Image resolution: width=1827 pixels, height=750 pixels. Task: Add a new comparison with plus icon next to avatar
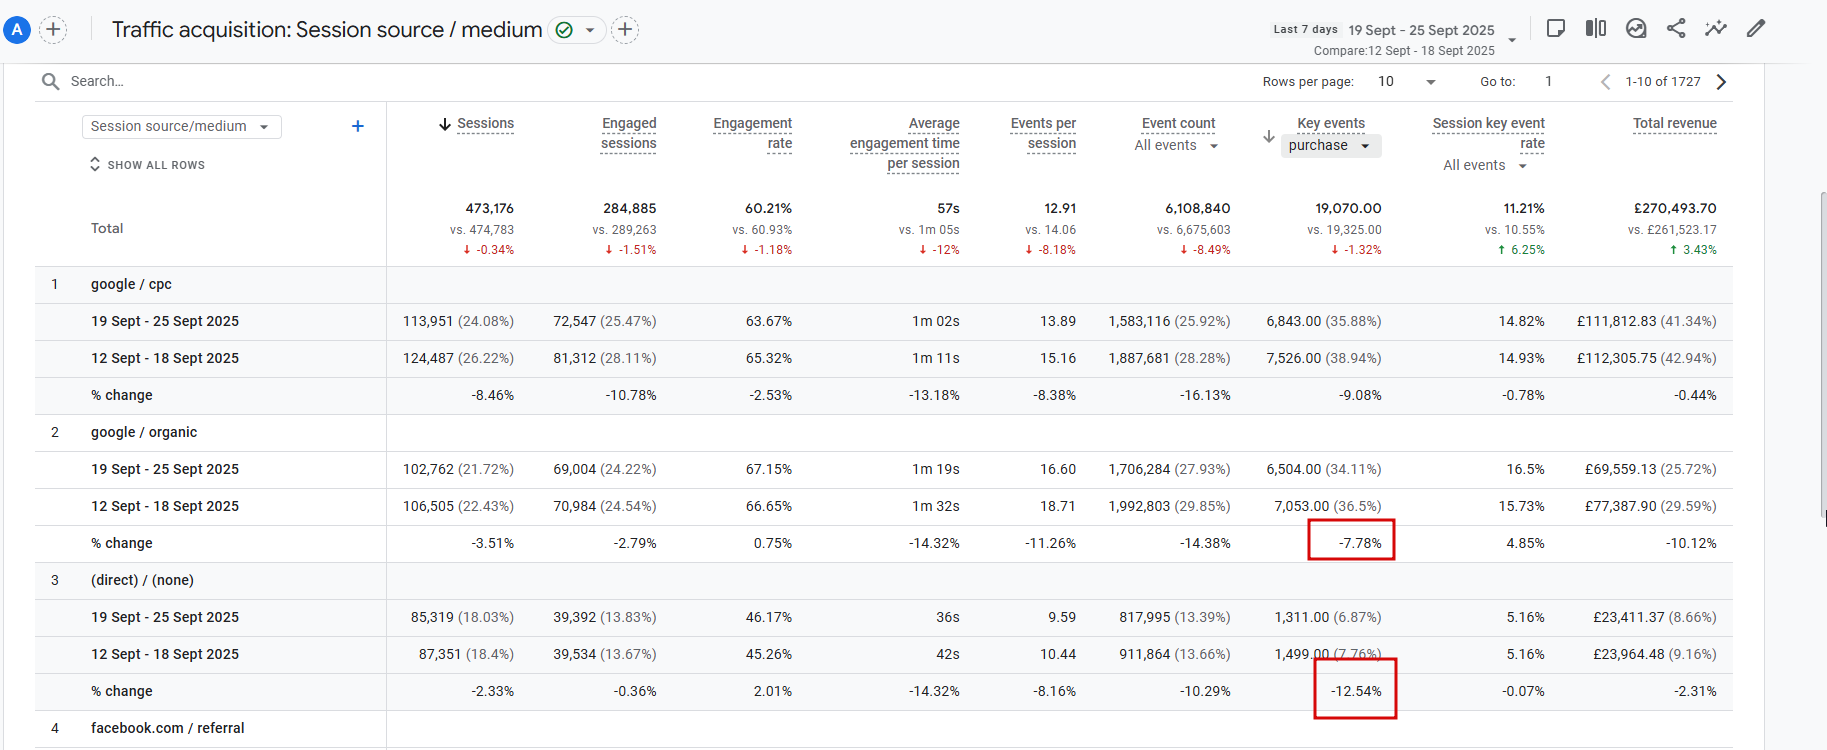(53, 30)
